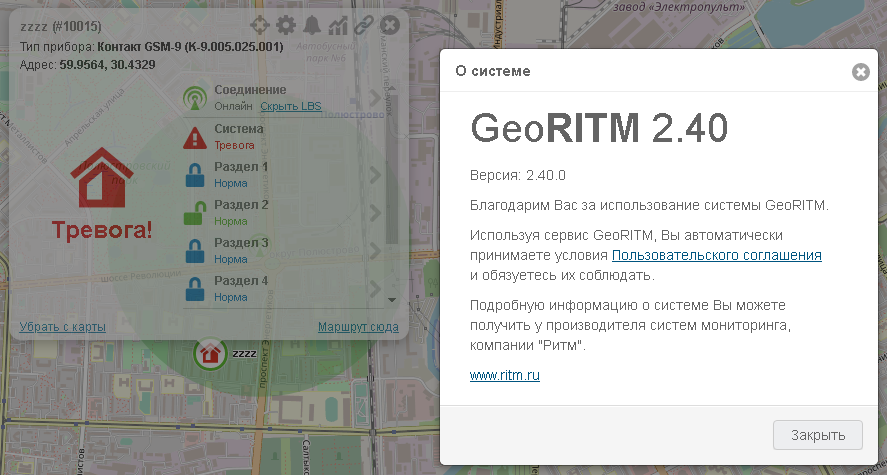Click the chain link icon in device panel
The height and width of the screenshot is (475, 887).
click(x=364, y=25)
